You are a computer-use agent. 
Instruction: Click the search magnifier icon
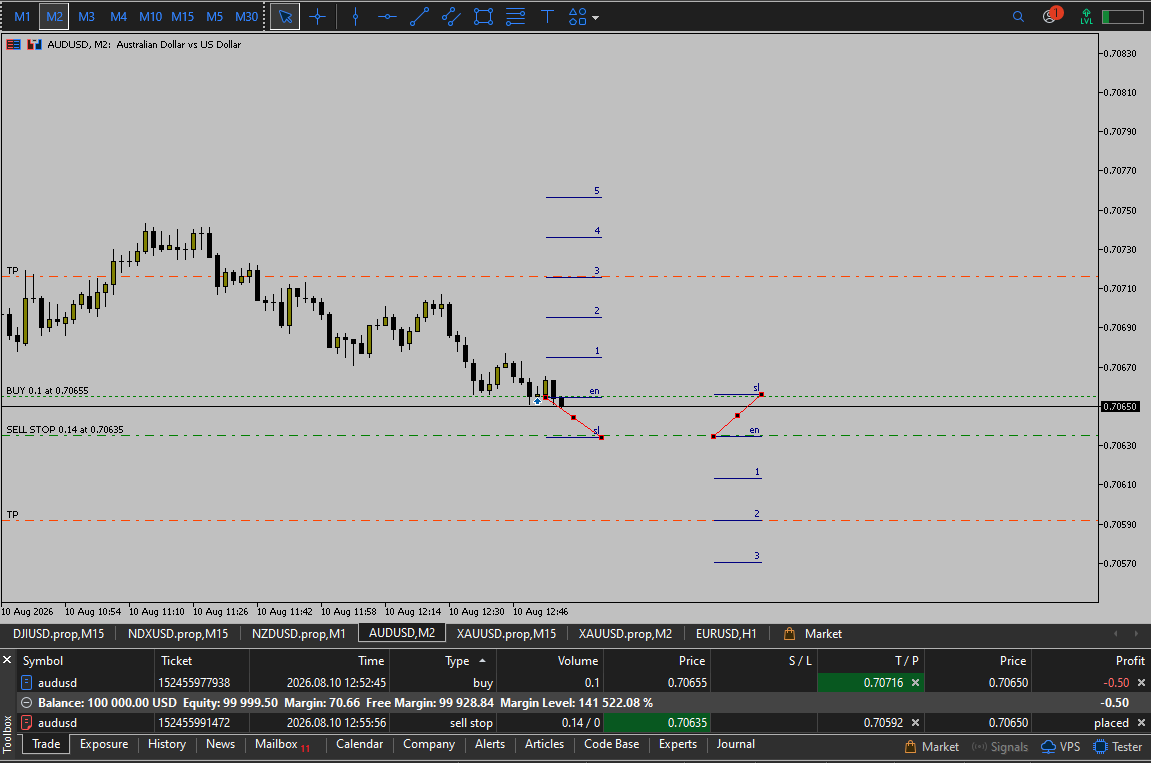(1018, 16)
